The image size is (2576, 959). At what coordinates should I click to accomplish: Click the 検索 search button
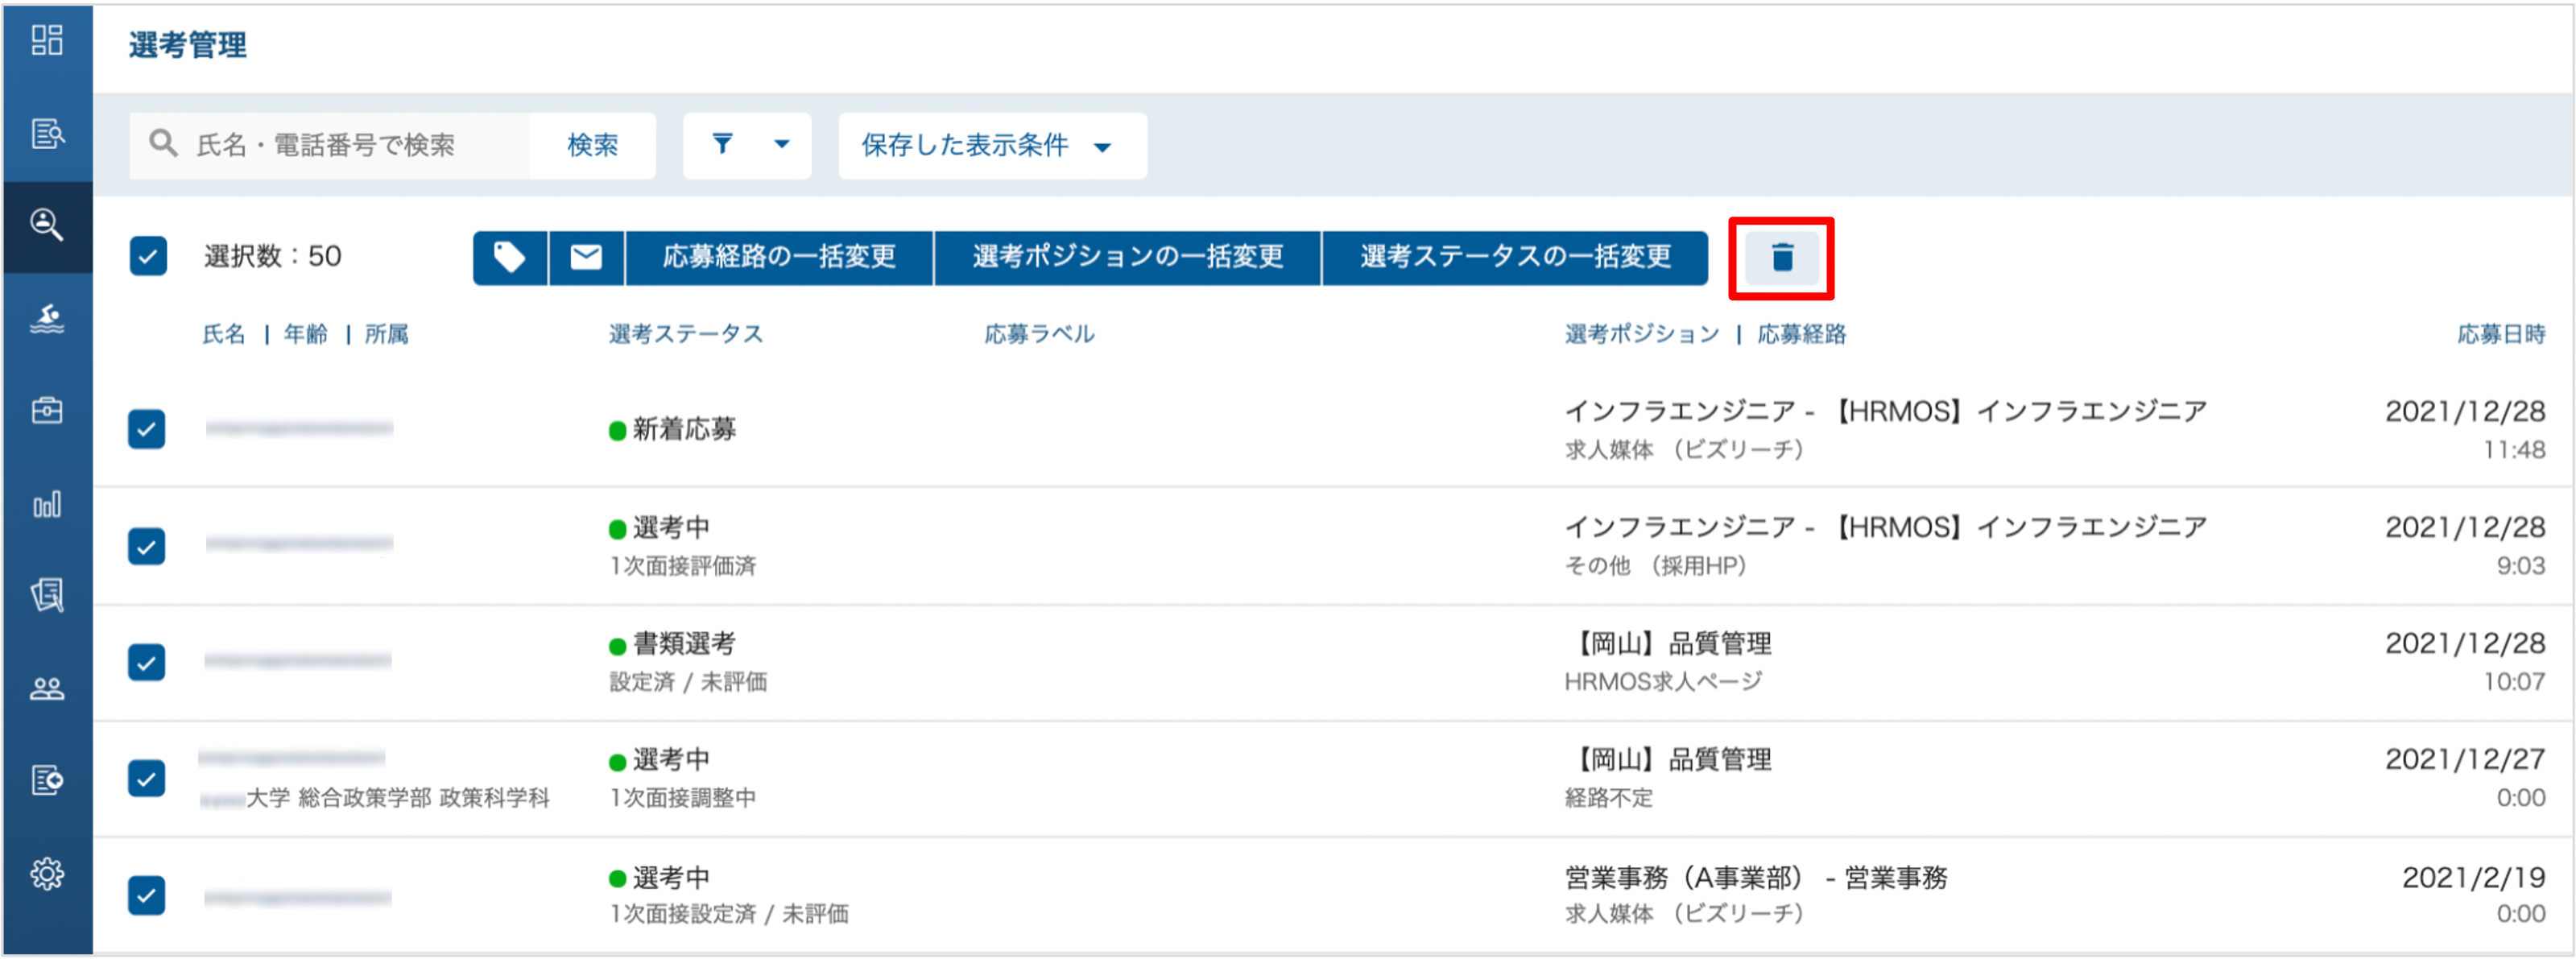593,146
